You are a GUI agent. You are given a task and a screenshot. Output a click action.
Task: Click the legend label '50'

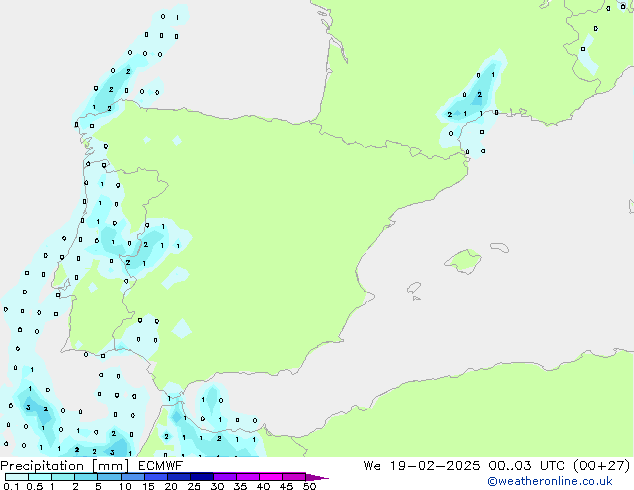click(x=309, y=486)
